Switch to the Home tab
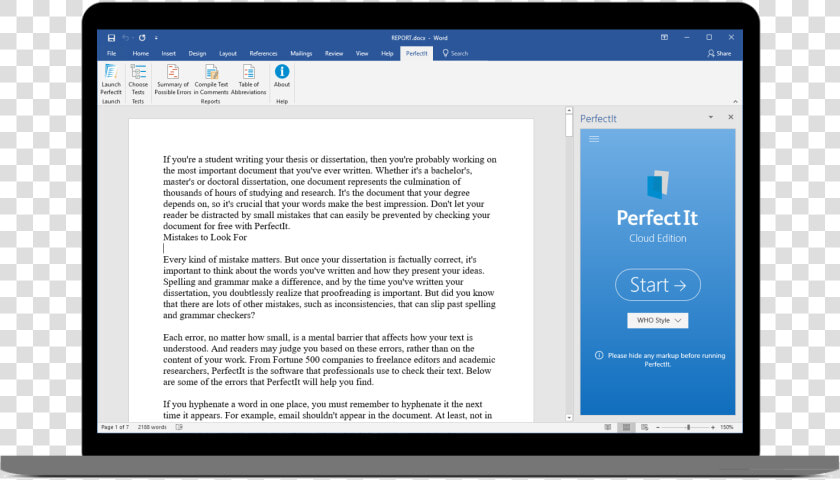The image size is (840, 480). (x=140, y=54)
